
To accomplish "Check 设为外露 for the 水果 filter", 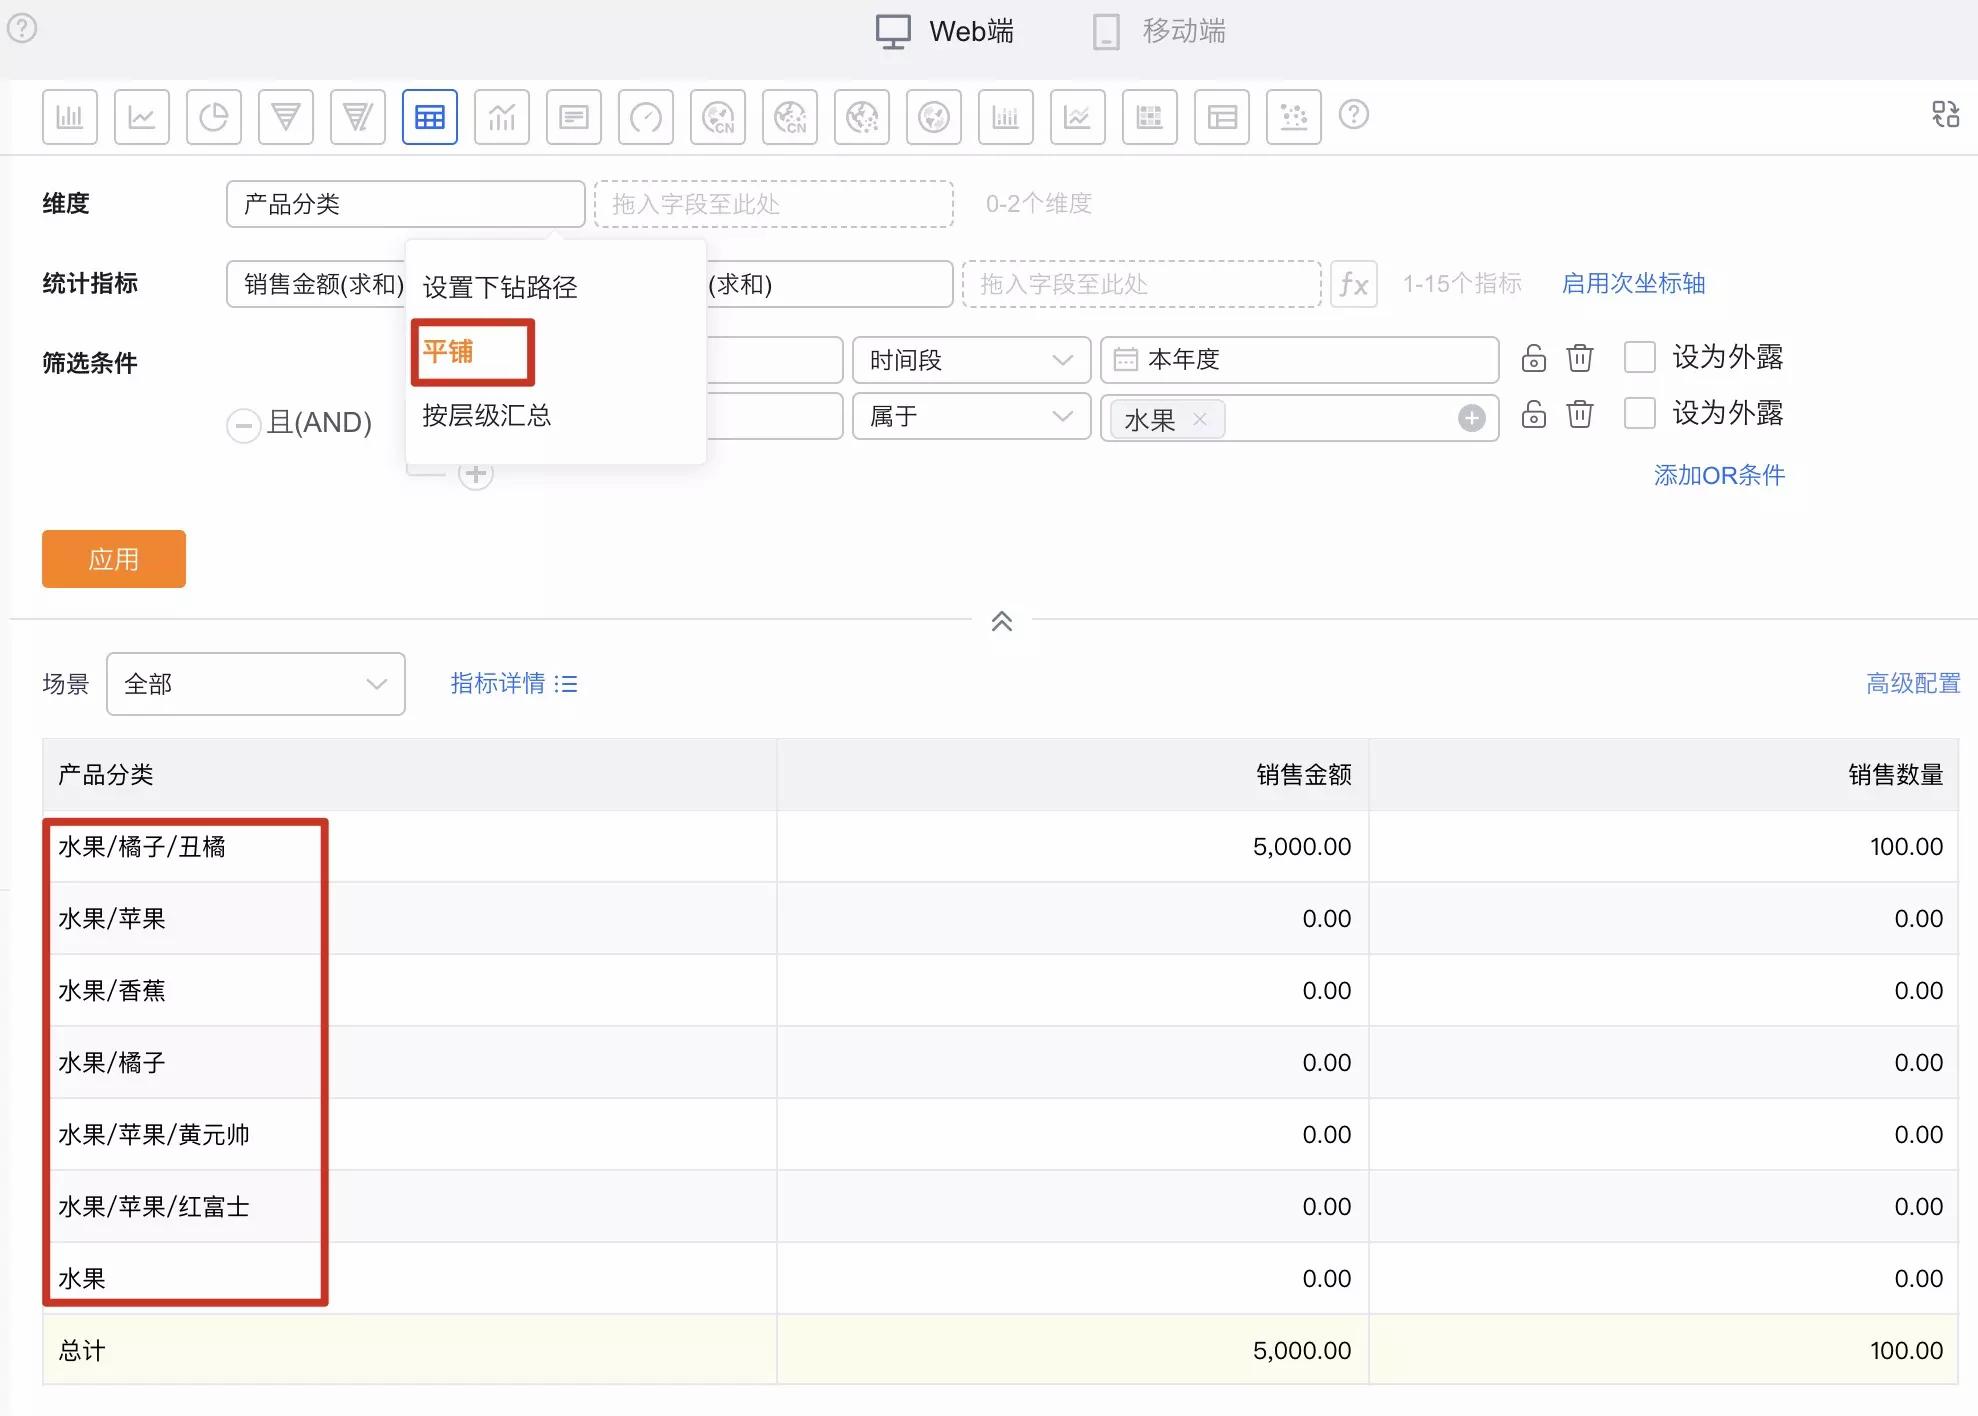I will [x=1639, y=413].
